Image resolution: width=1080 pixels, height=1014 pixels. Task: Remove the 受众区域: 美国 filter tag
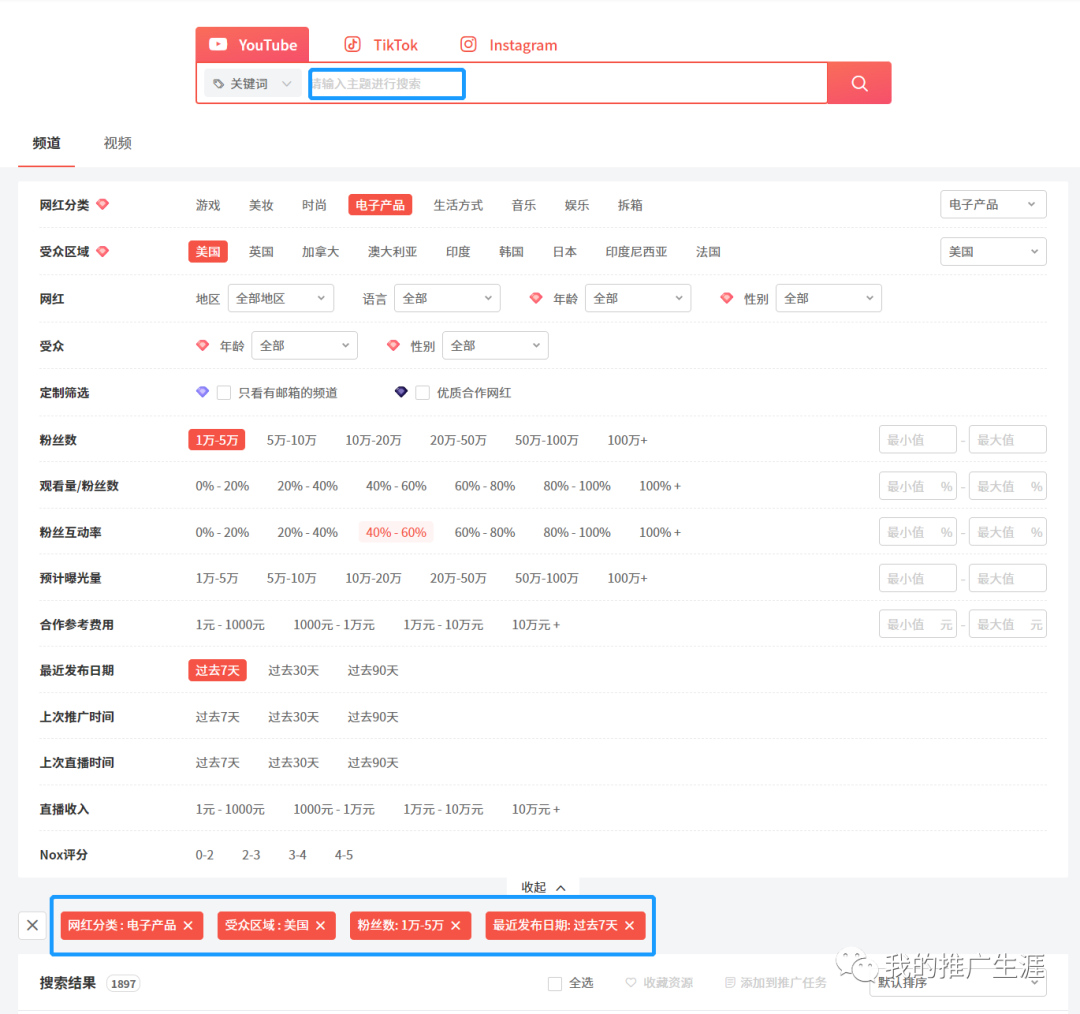click(320, 926)
